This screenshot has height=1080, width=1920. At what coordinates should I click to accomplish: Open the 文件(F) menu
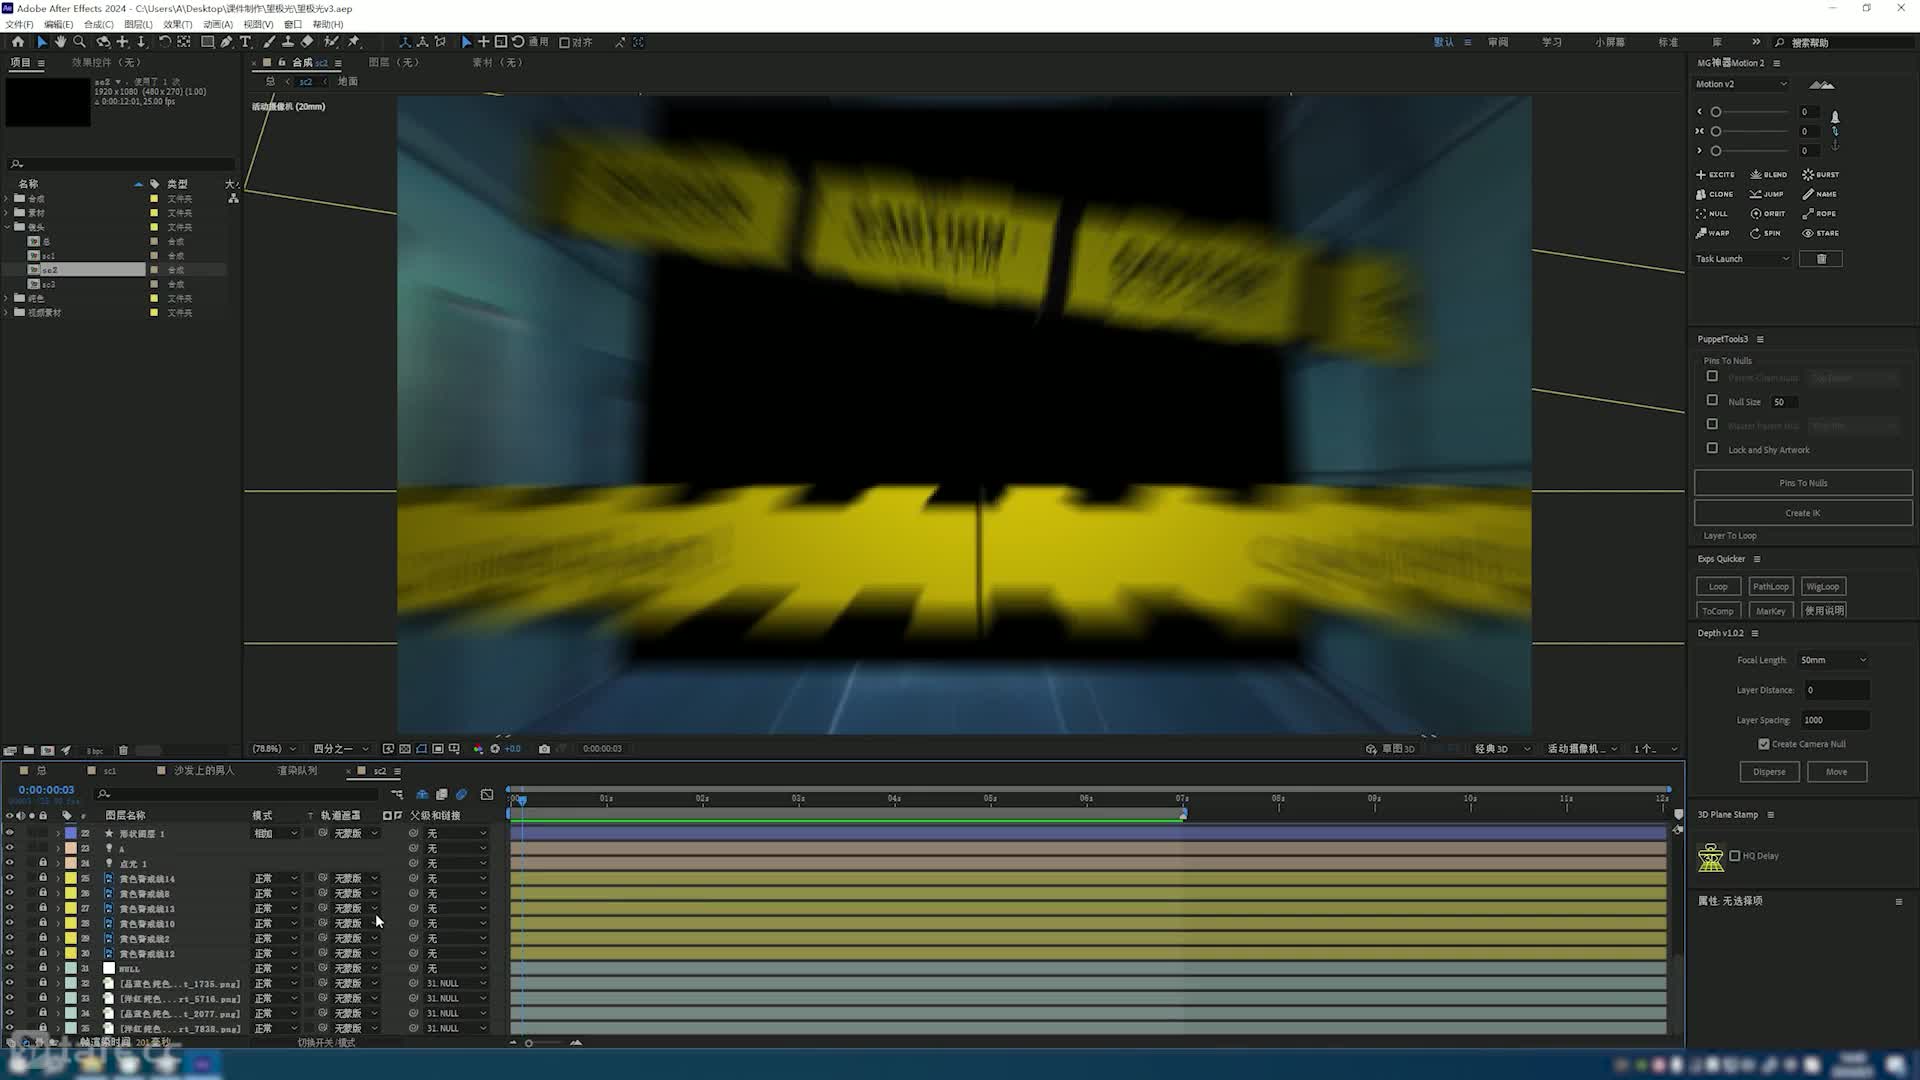tap(19, 24)
